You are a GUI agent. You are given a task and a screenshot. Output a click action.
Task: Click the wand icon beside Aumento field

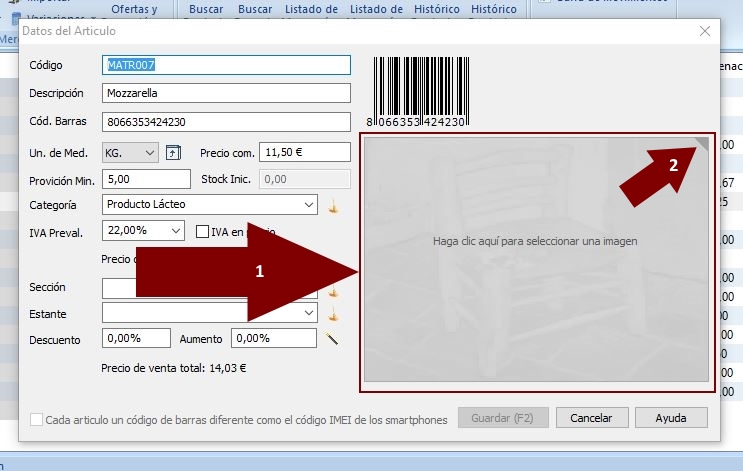pos(332,338)
